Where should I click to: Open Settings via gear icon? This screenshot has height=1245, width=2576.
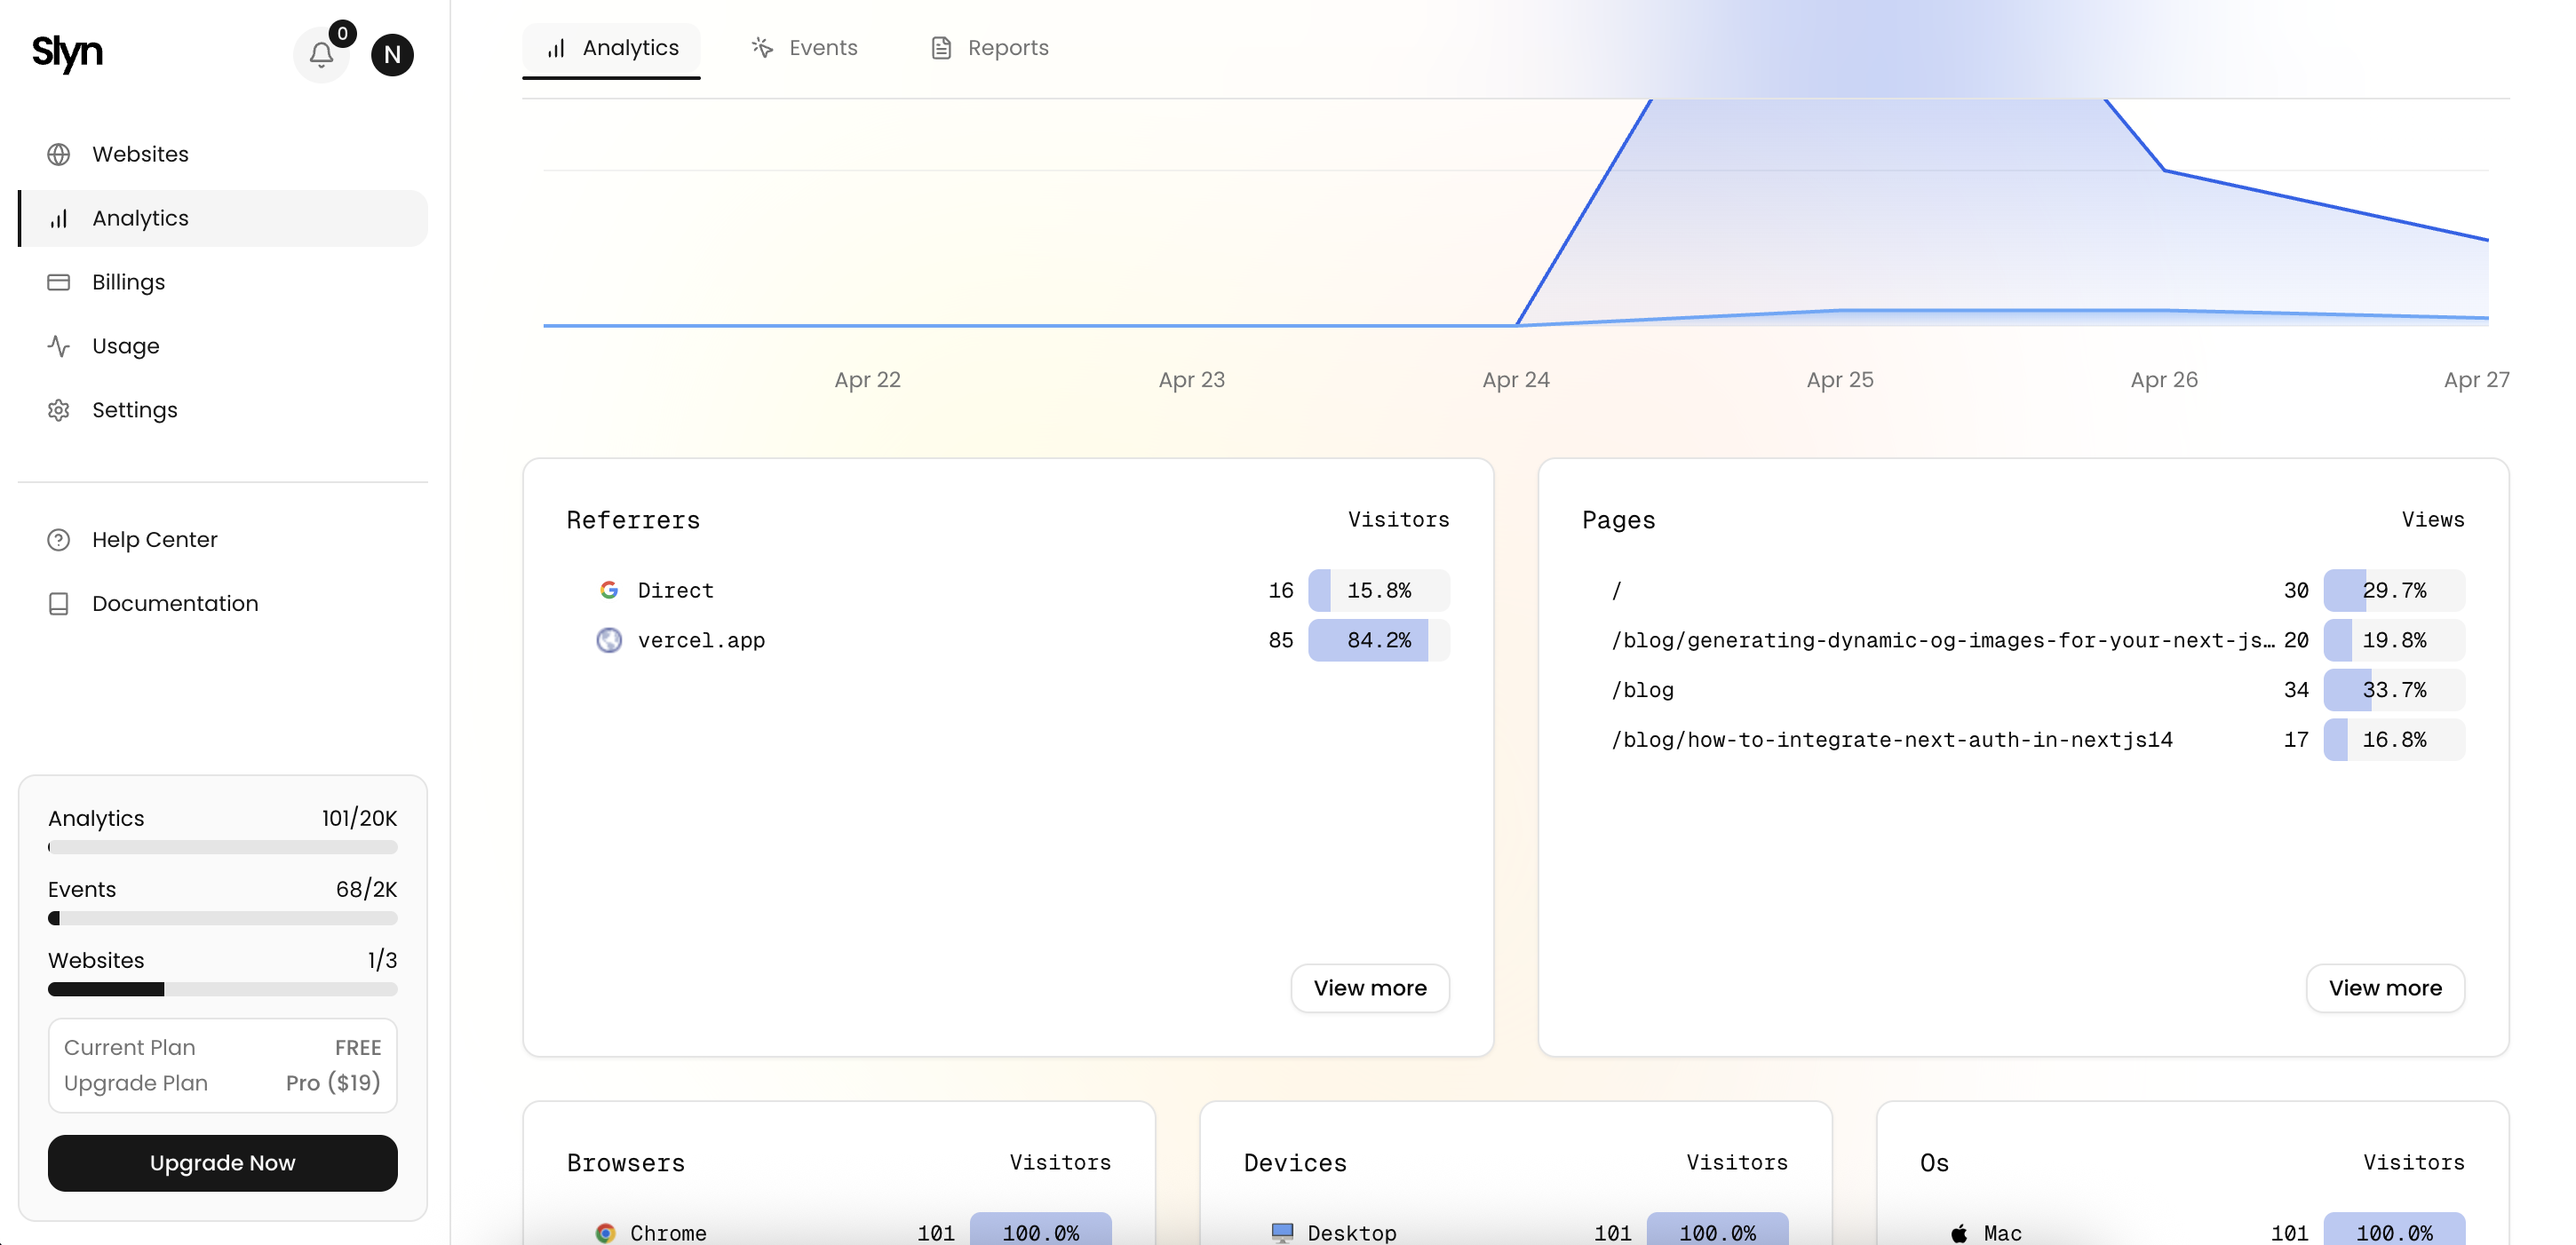59,410
